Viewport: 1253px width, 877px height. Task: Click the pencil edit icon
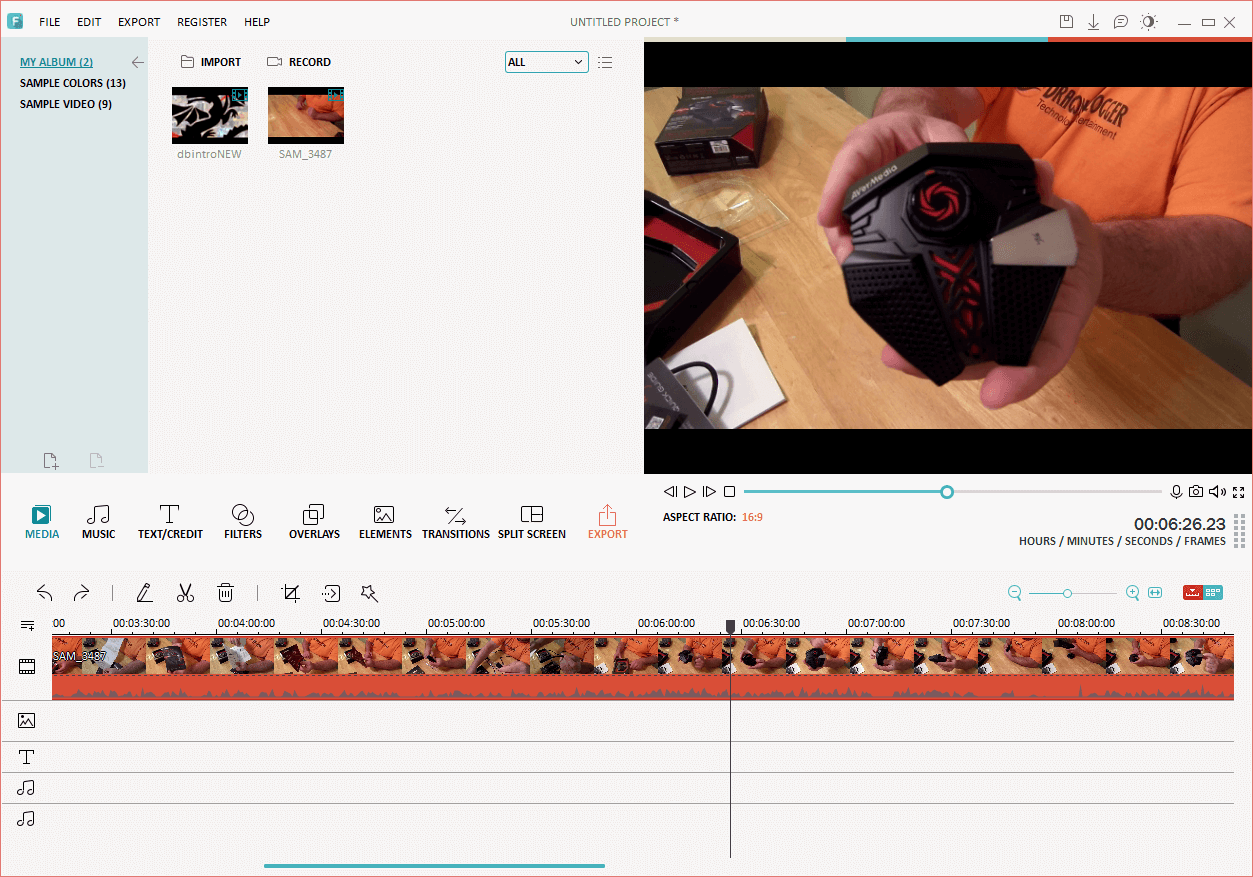144,593
